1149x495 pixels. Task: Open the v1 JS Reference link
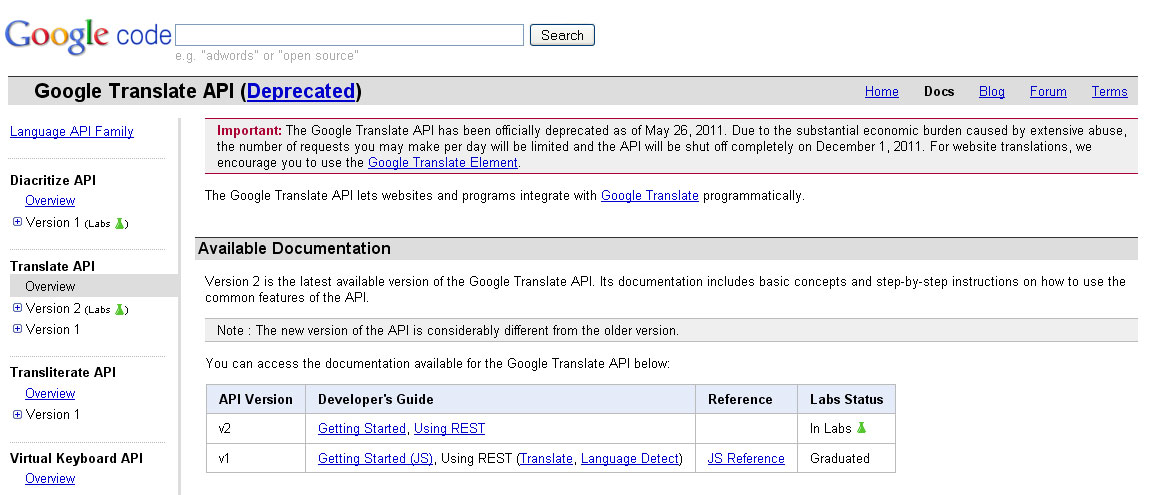pyautogui.click(x=746, y=458)
